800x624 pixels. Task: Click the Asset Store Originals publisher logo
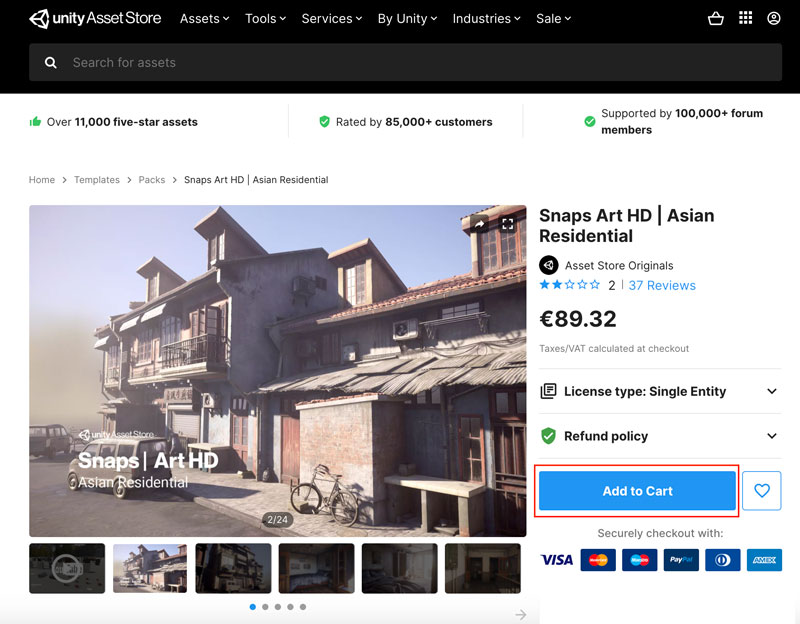(x=548, y=265)
